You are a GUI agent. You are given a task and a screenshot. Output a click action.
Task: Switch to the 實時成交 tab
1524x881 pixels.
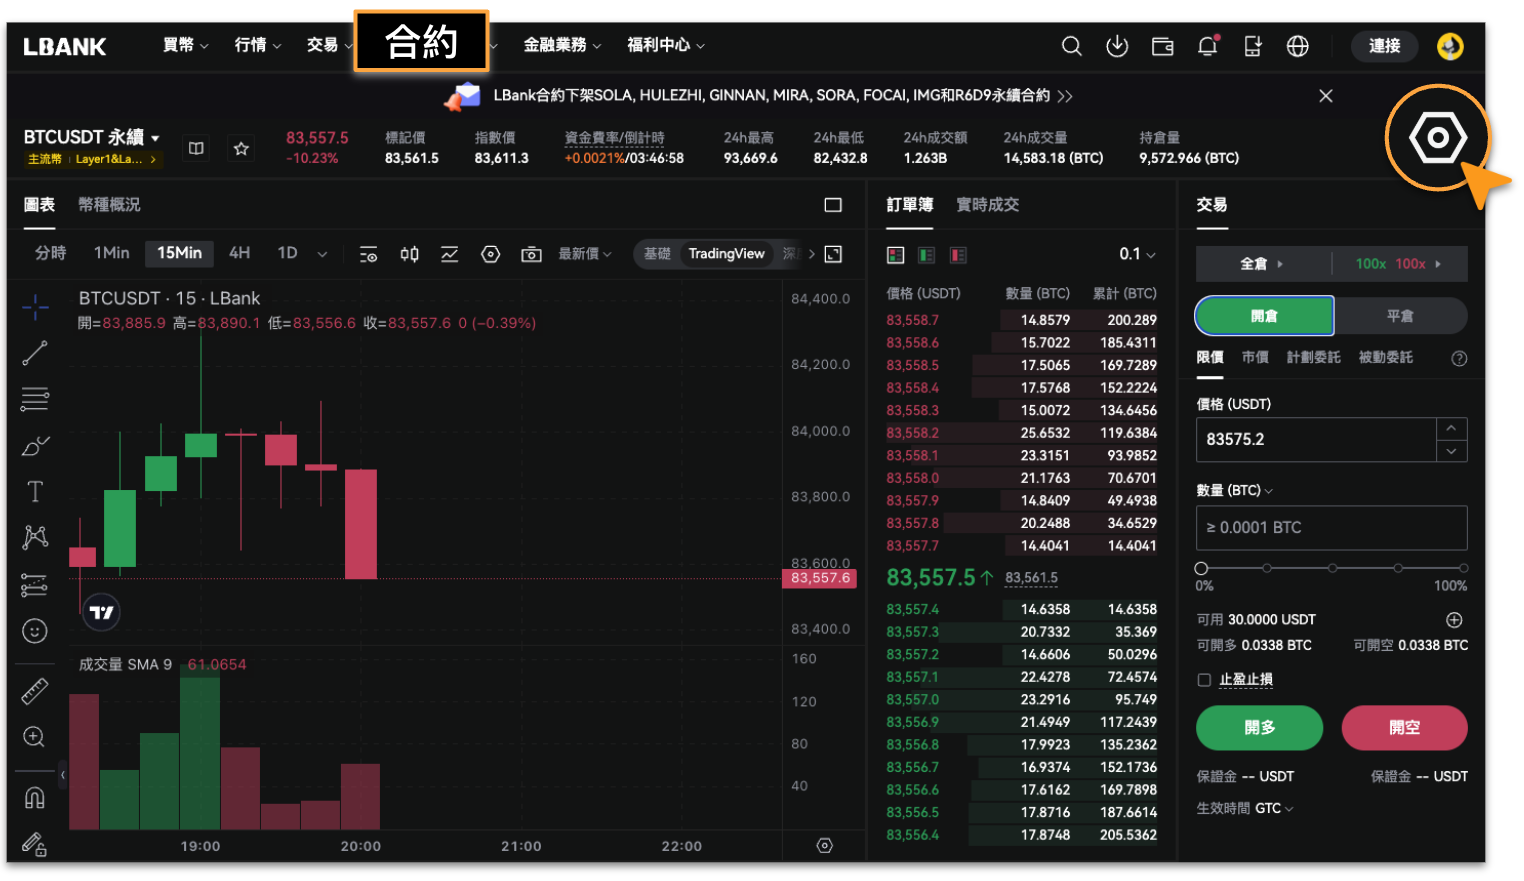tap(987, 205)
